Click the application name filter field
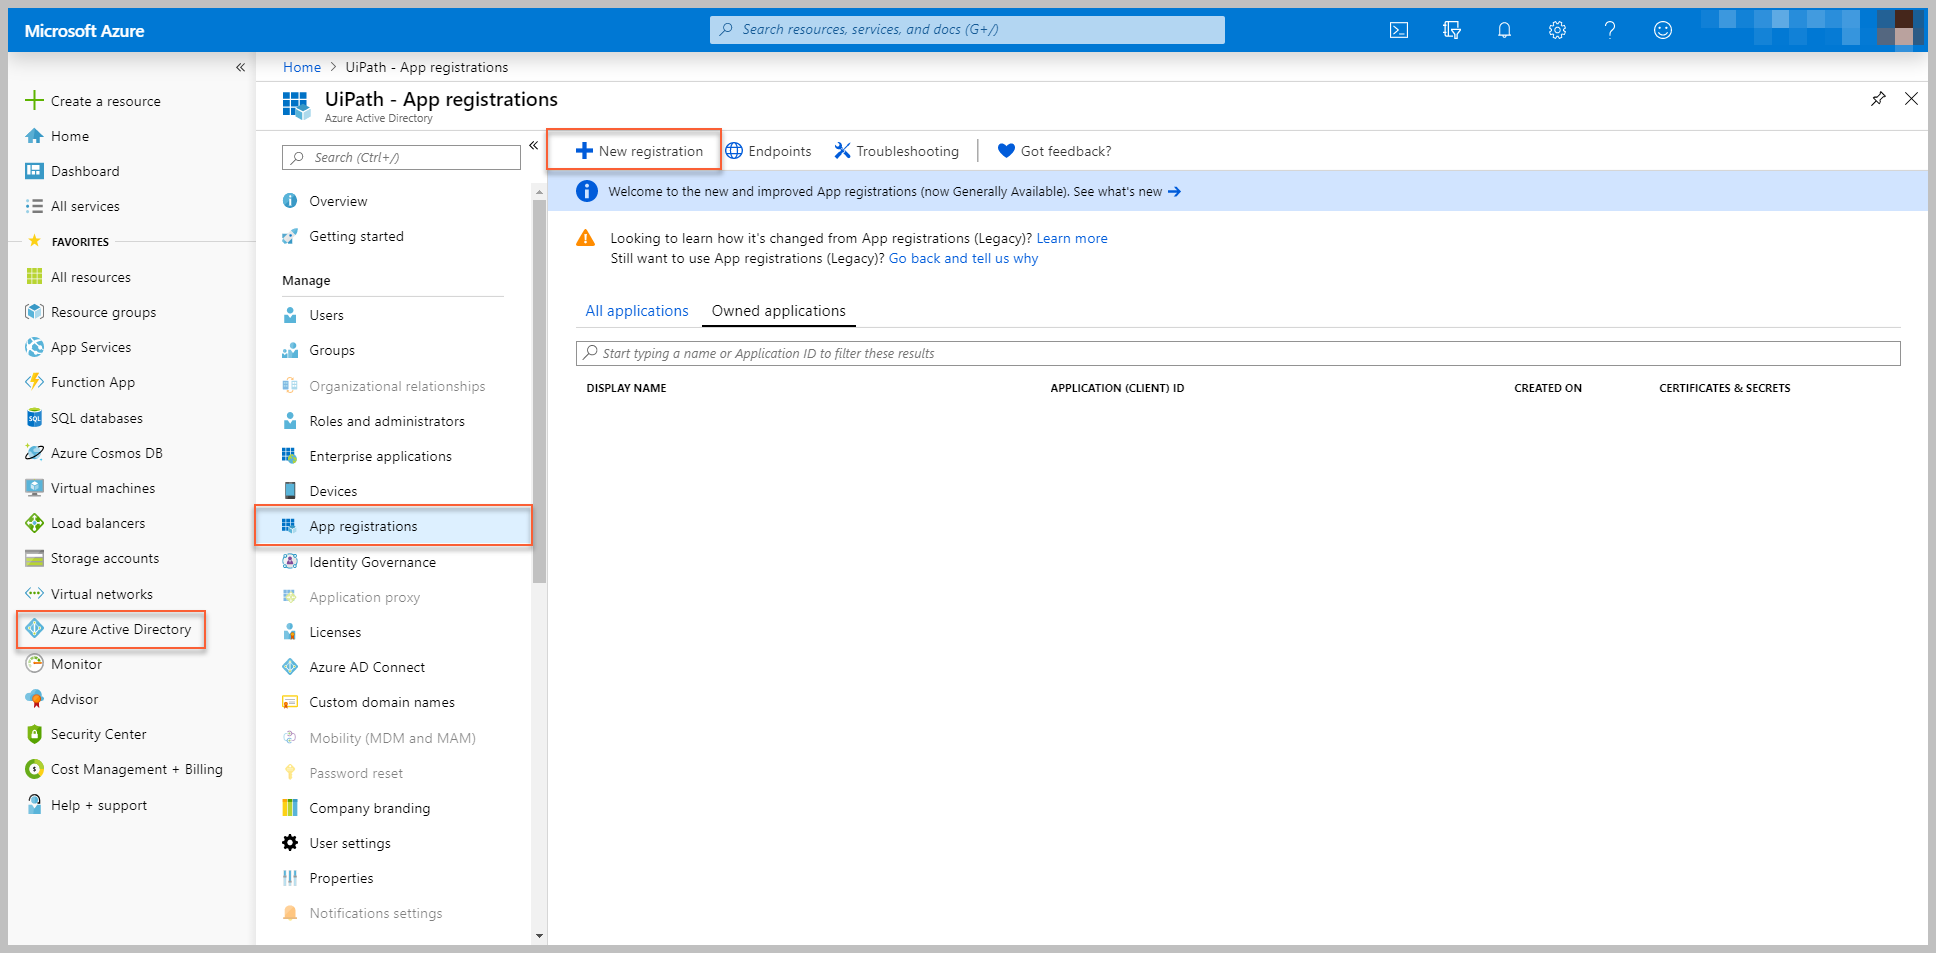1936x953 pixels. tap(1237, 353)
